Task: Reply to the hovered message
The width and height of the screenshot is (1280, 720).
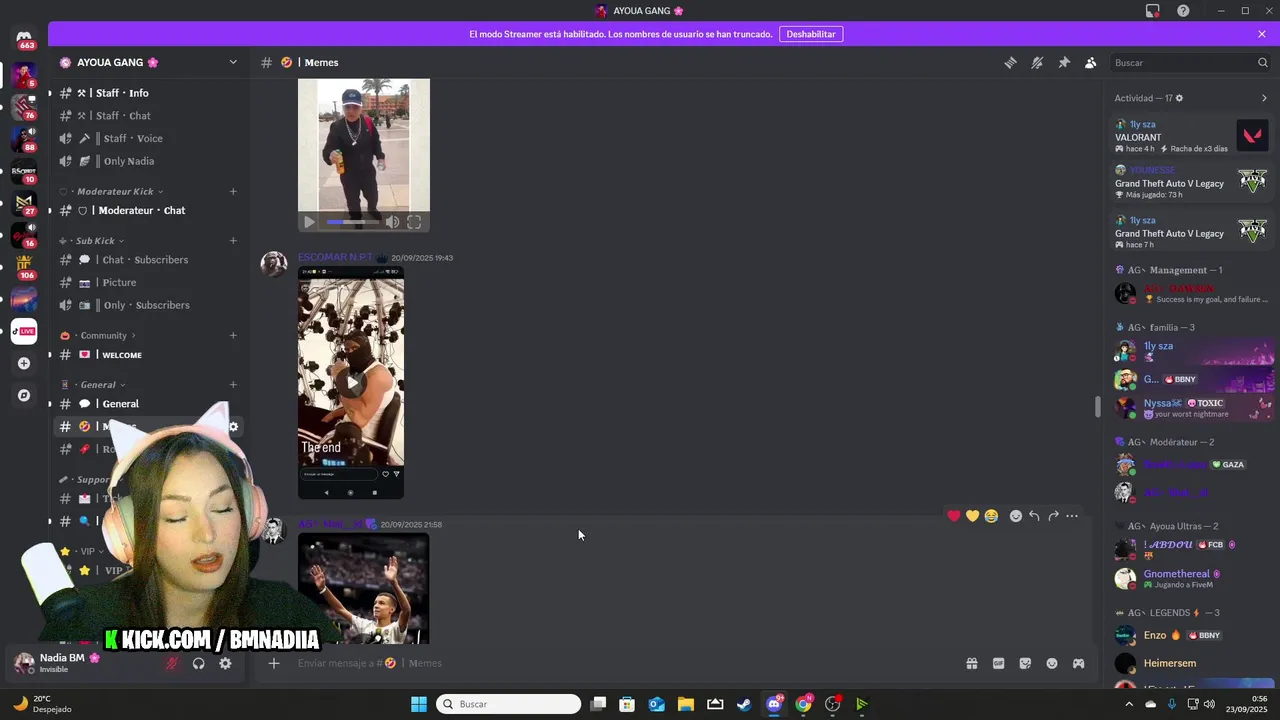Action: [x=1034, y=516]
